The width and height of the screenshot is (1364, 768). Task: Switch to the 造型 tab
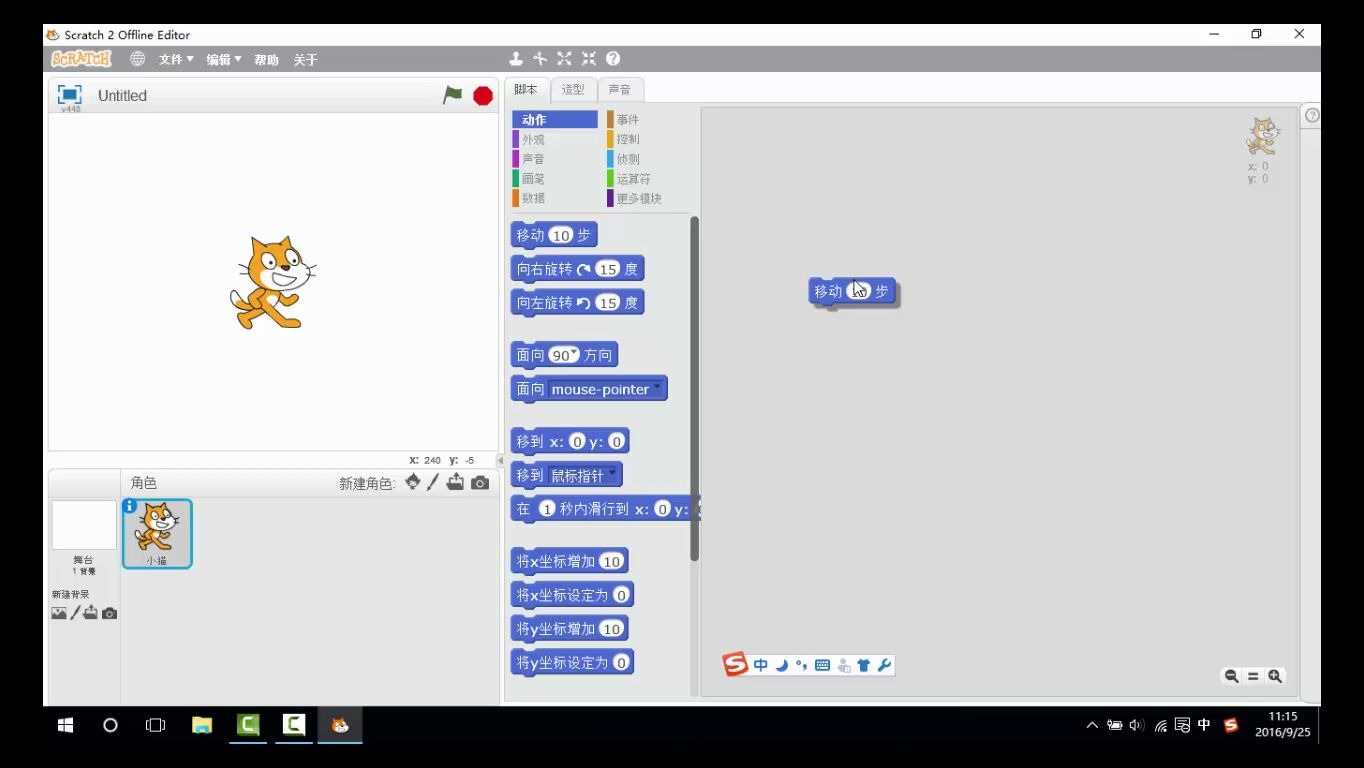[572, 89]
